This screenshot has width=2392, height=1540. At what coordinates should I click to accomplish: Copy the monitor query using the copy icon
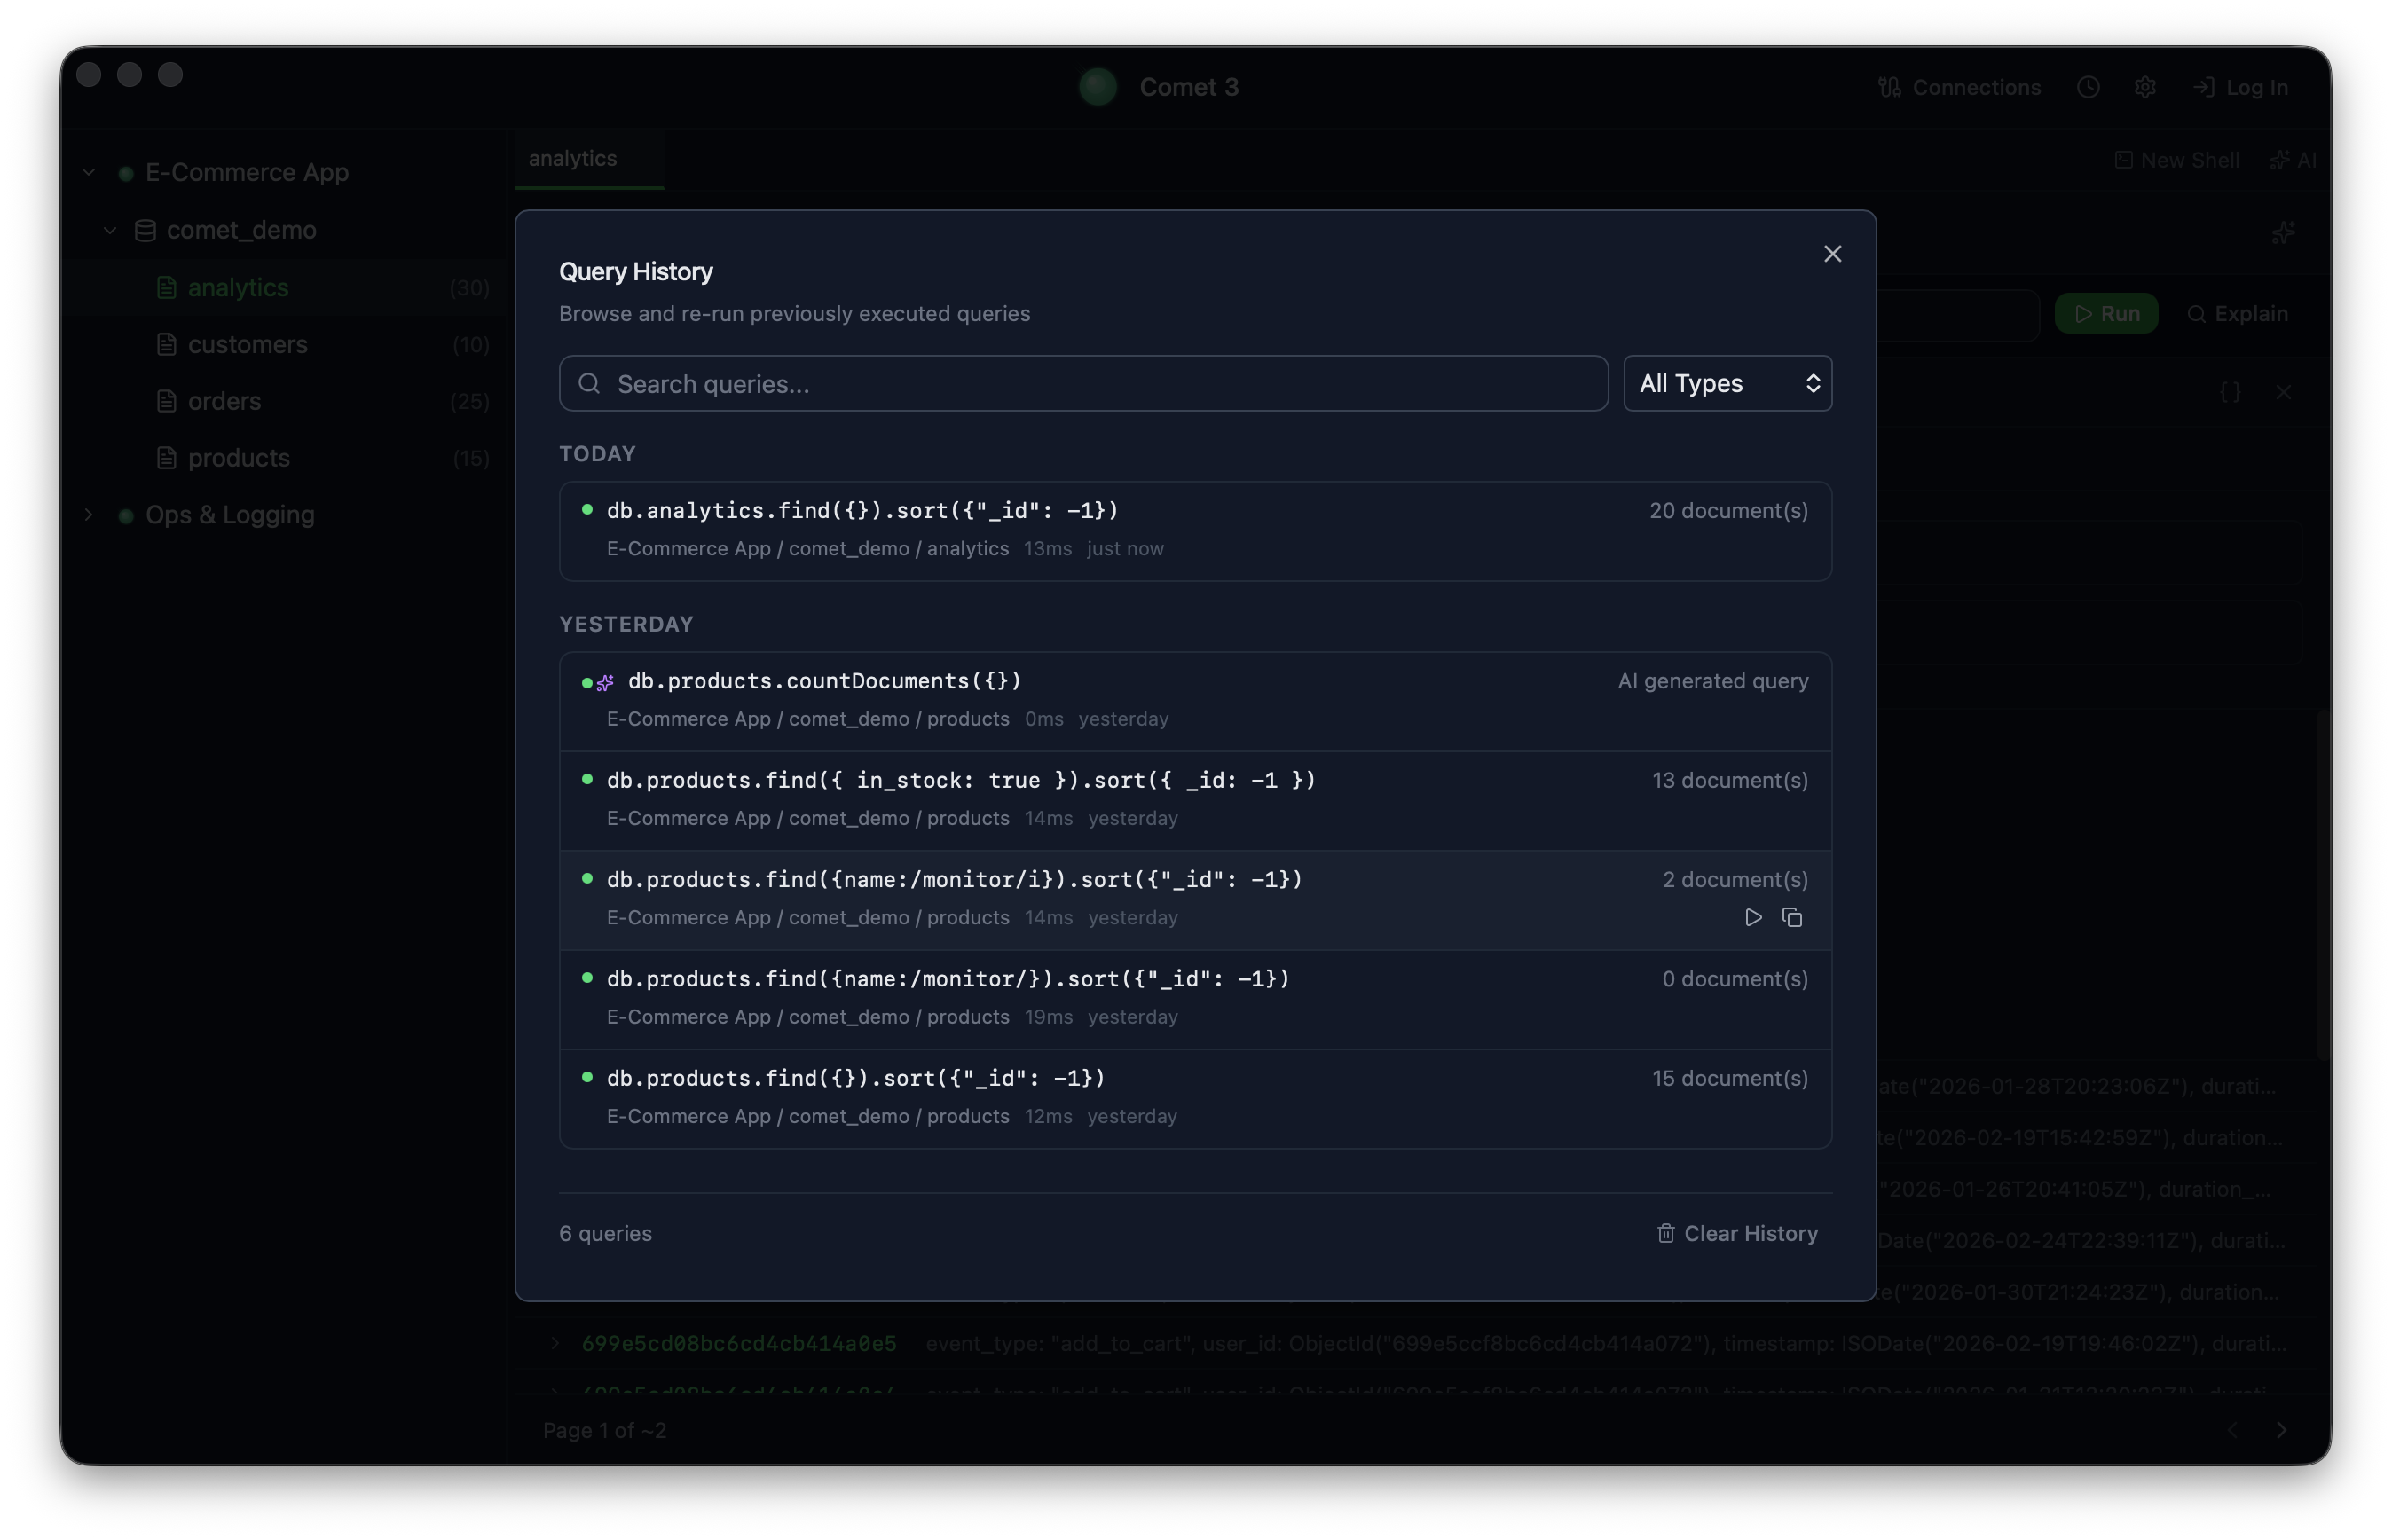click(1792, 917)
